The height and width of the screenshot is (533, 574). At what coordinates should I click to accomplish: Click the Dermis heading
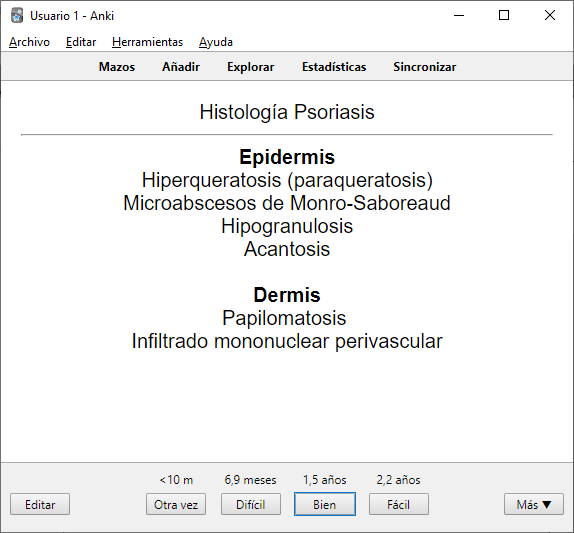(x=287, y=295)
